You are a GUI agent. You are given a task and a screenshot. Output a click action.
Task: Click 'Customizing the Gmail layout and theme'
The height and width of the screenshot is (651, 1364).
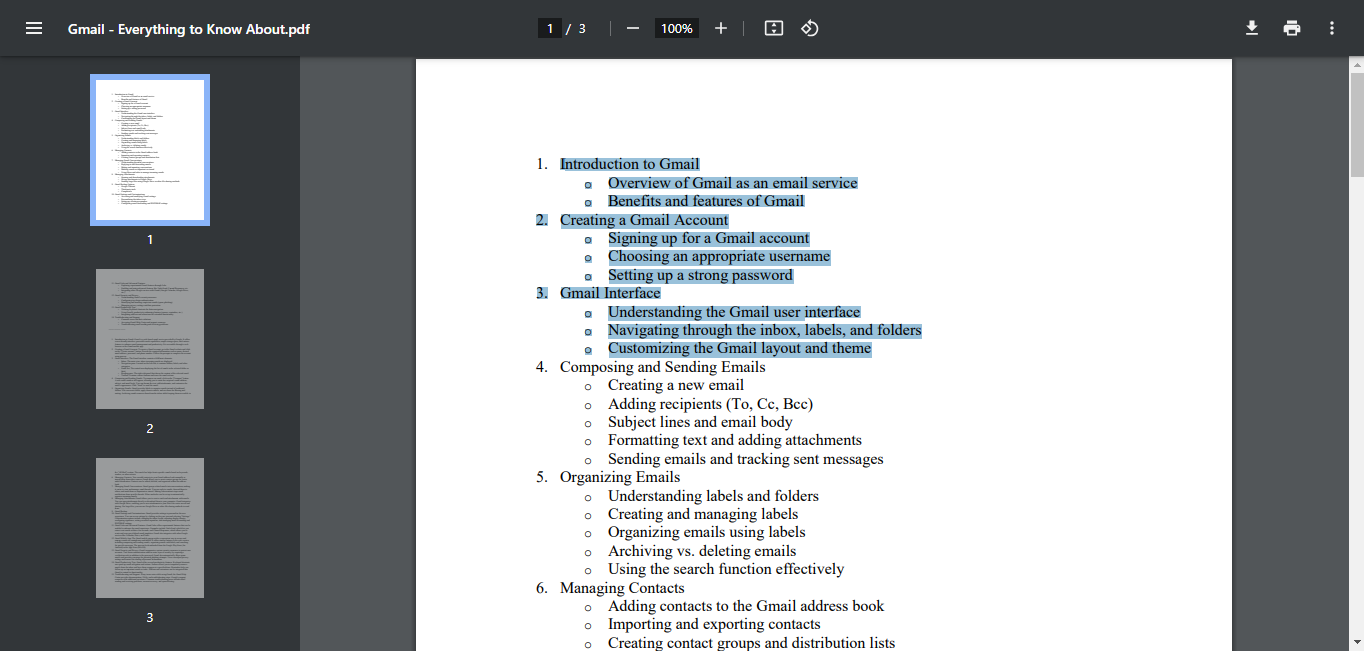tap(740, 348)
